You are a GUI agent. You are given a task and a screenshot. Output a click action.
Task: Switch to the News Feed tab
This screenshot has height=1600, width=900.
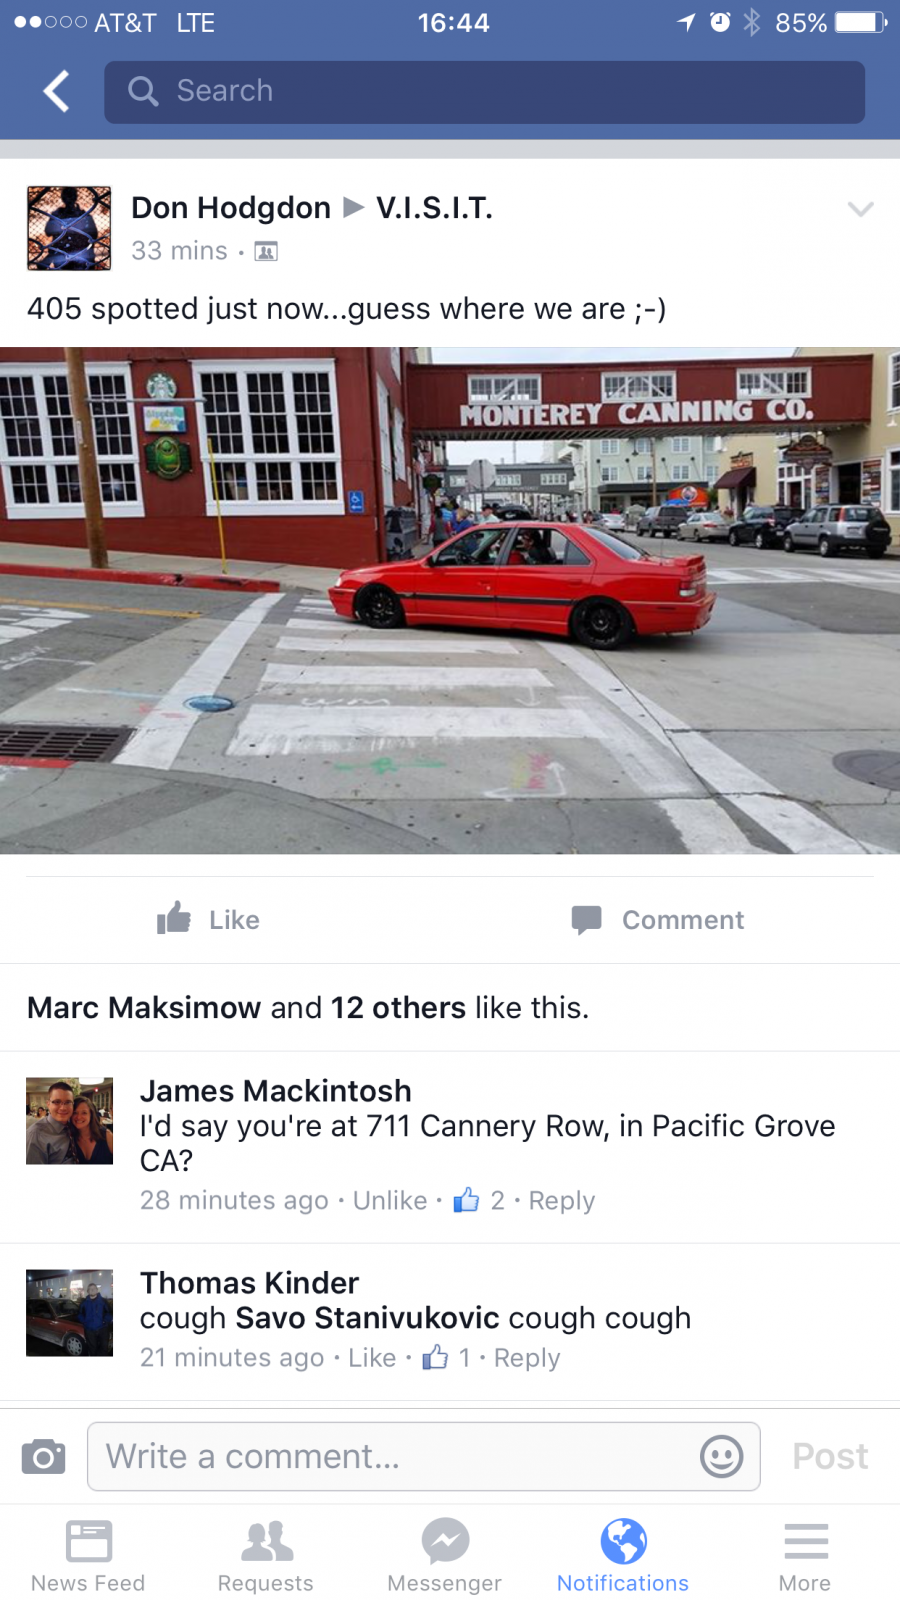click(88, 1556)
